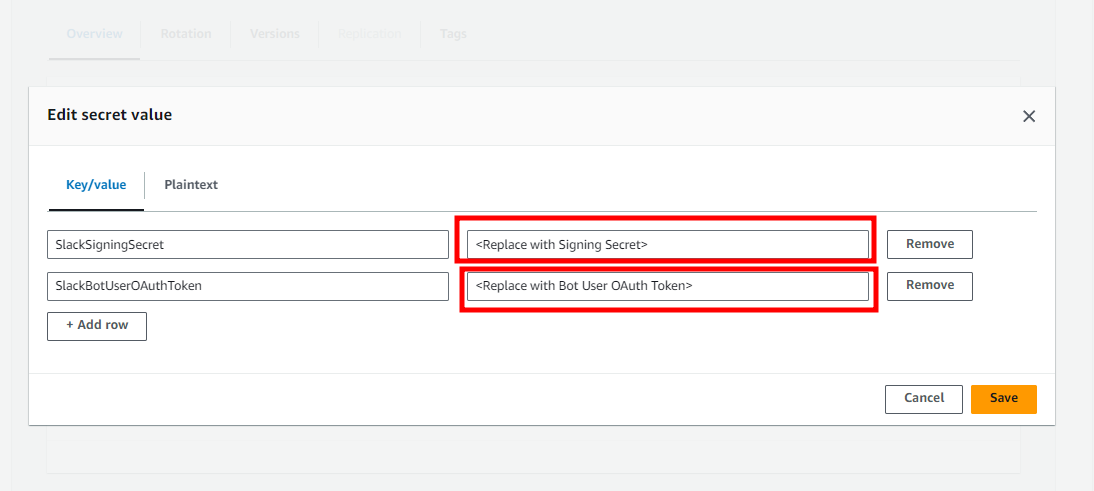1094x491 pixels.
Task: Go to the Tags tab
Action: (453, 34)
